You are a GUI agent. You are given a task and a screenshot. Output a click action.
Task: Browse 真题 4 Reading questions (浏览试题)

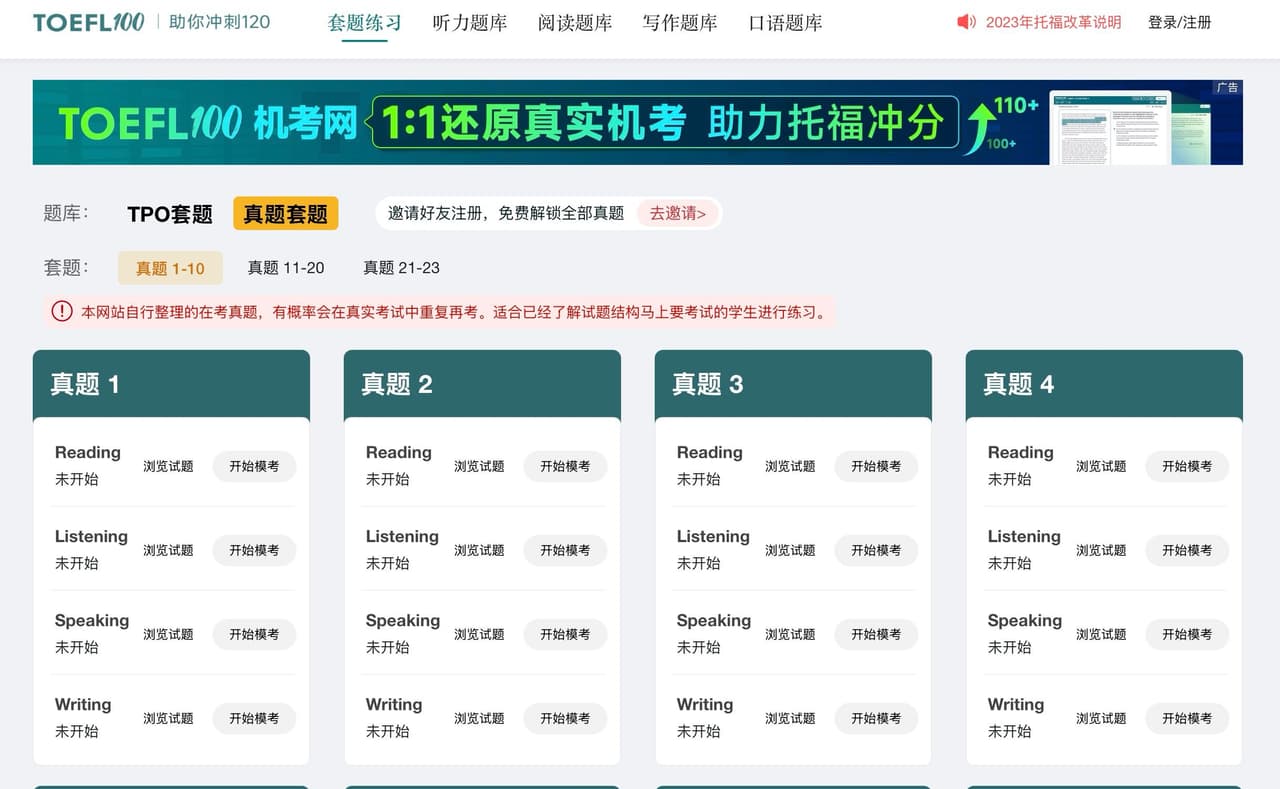pos(1101,466)
